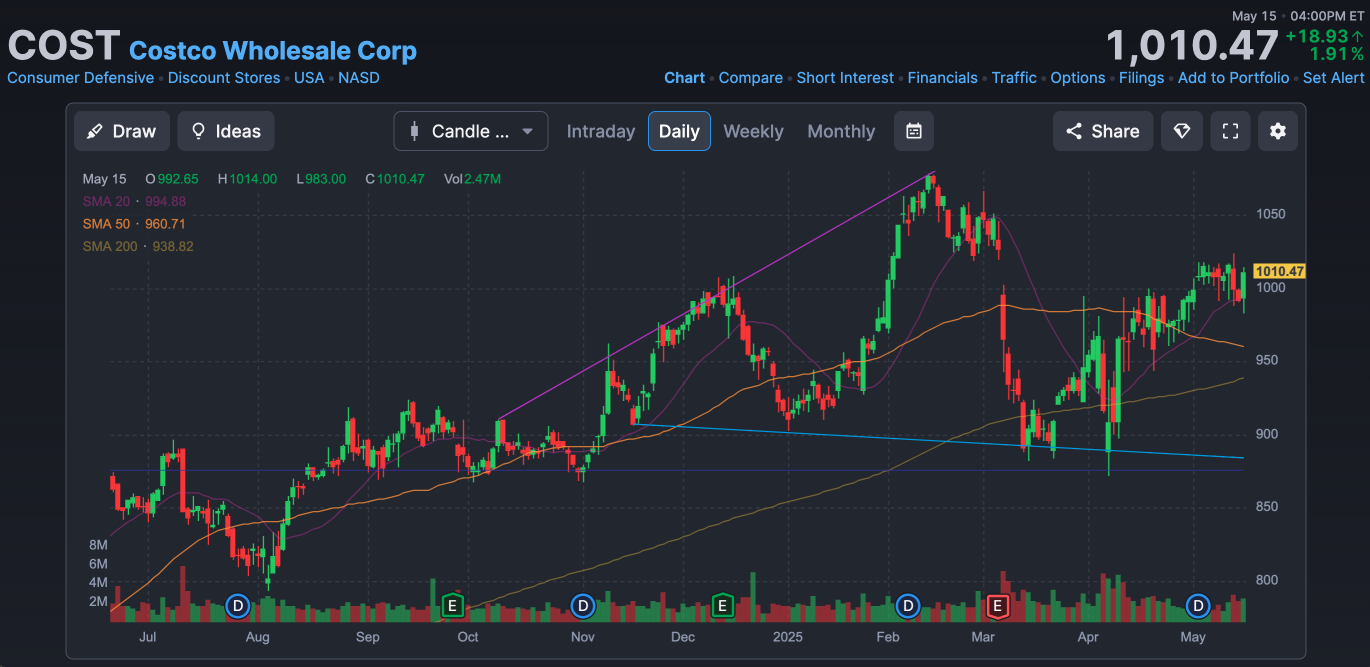This screenshot has height=667, width=1370.
Task: Click the red earnings E marker in March
Action: click(x=996, y=605)
